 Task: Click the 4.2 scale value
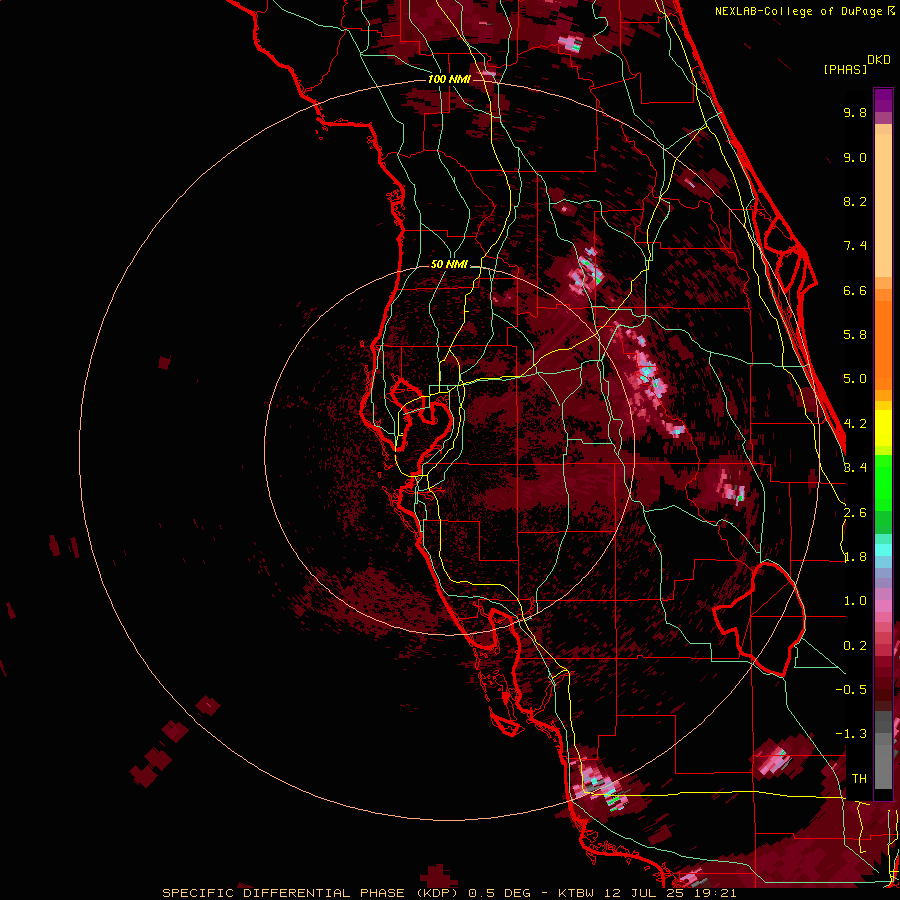click(855, 424)
